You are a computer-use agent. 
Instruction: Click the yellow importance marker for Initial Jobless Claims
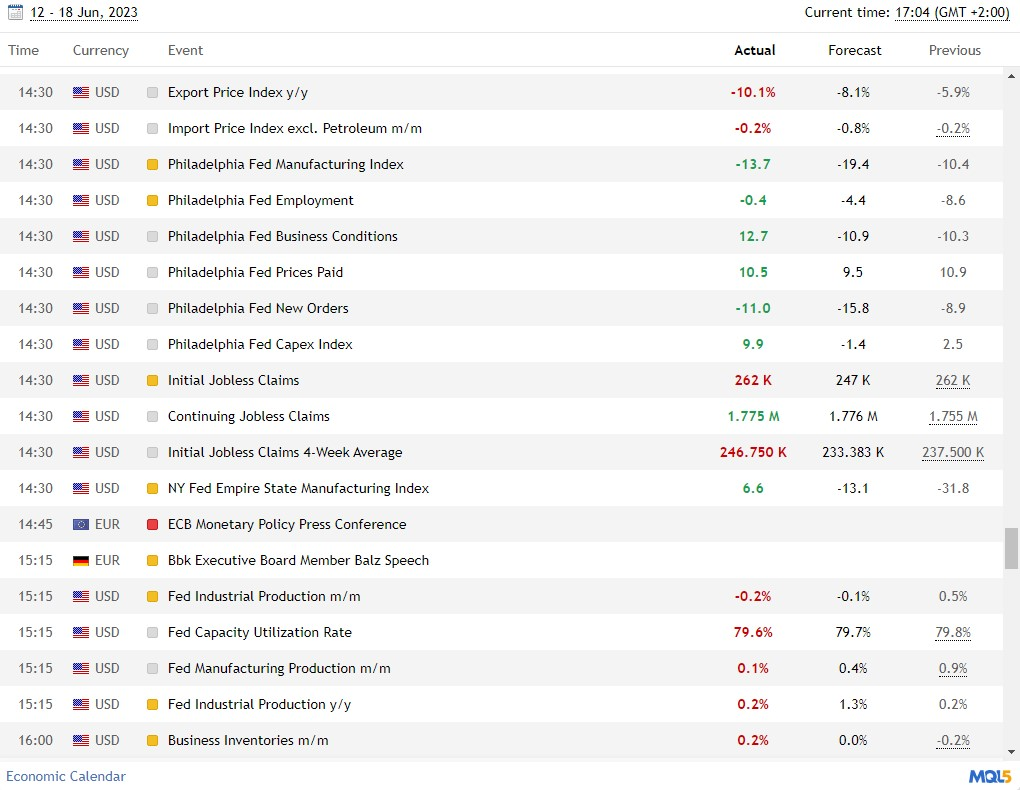click(x=153, y=380)
